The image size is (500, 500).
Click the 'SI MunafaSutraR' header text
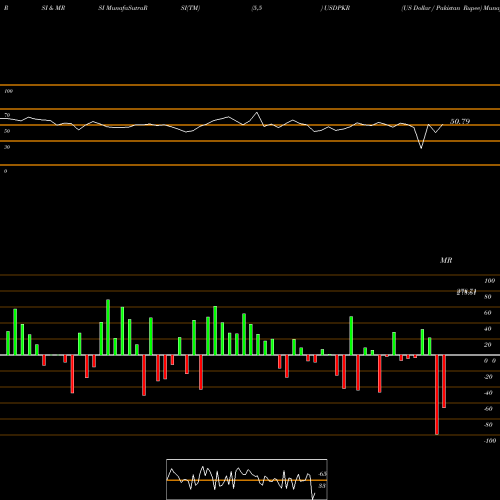click(x=123, y=8)
